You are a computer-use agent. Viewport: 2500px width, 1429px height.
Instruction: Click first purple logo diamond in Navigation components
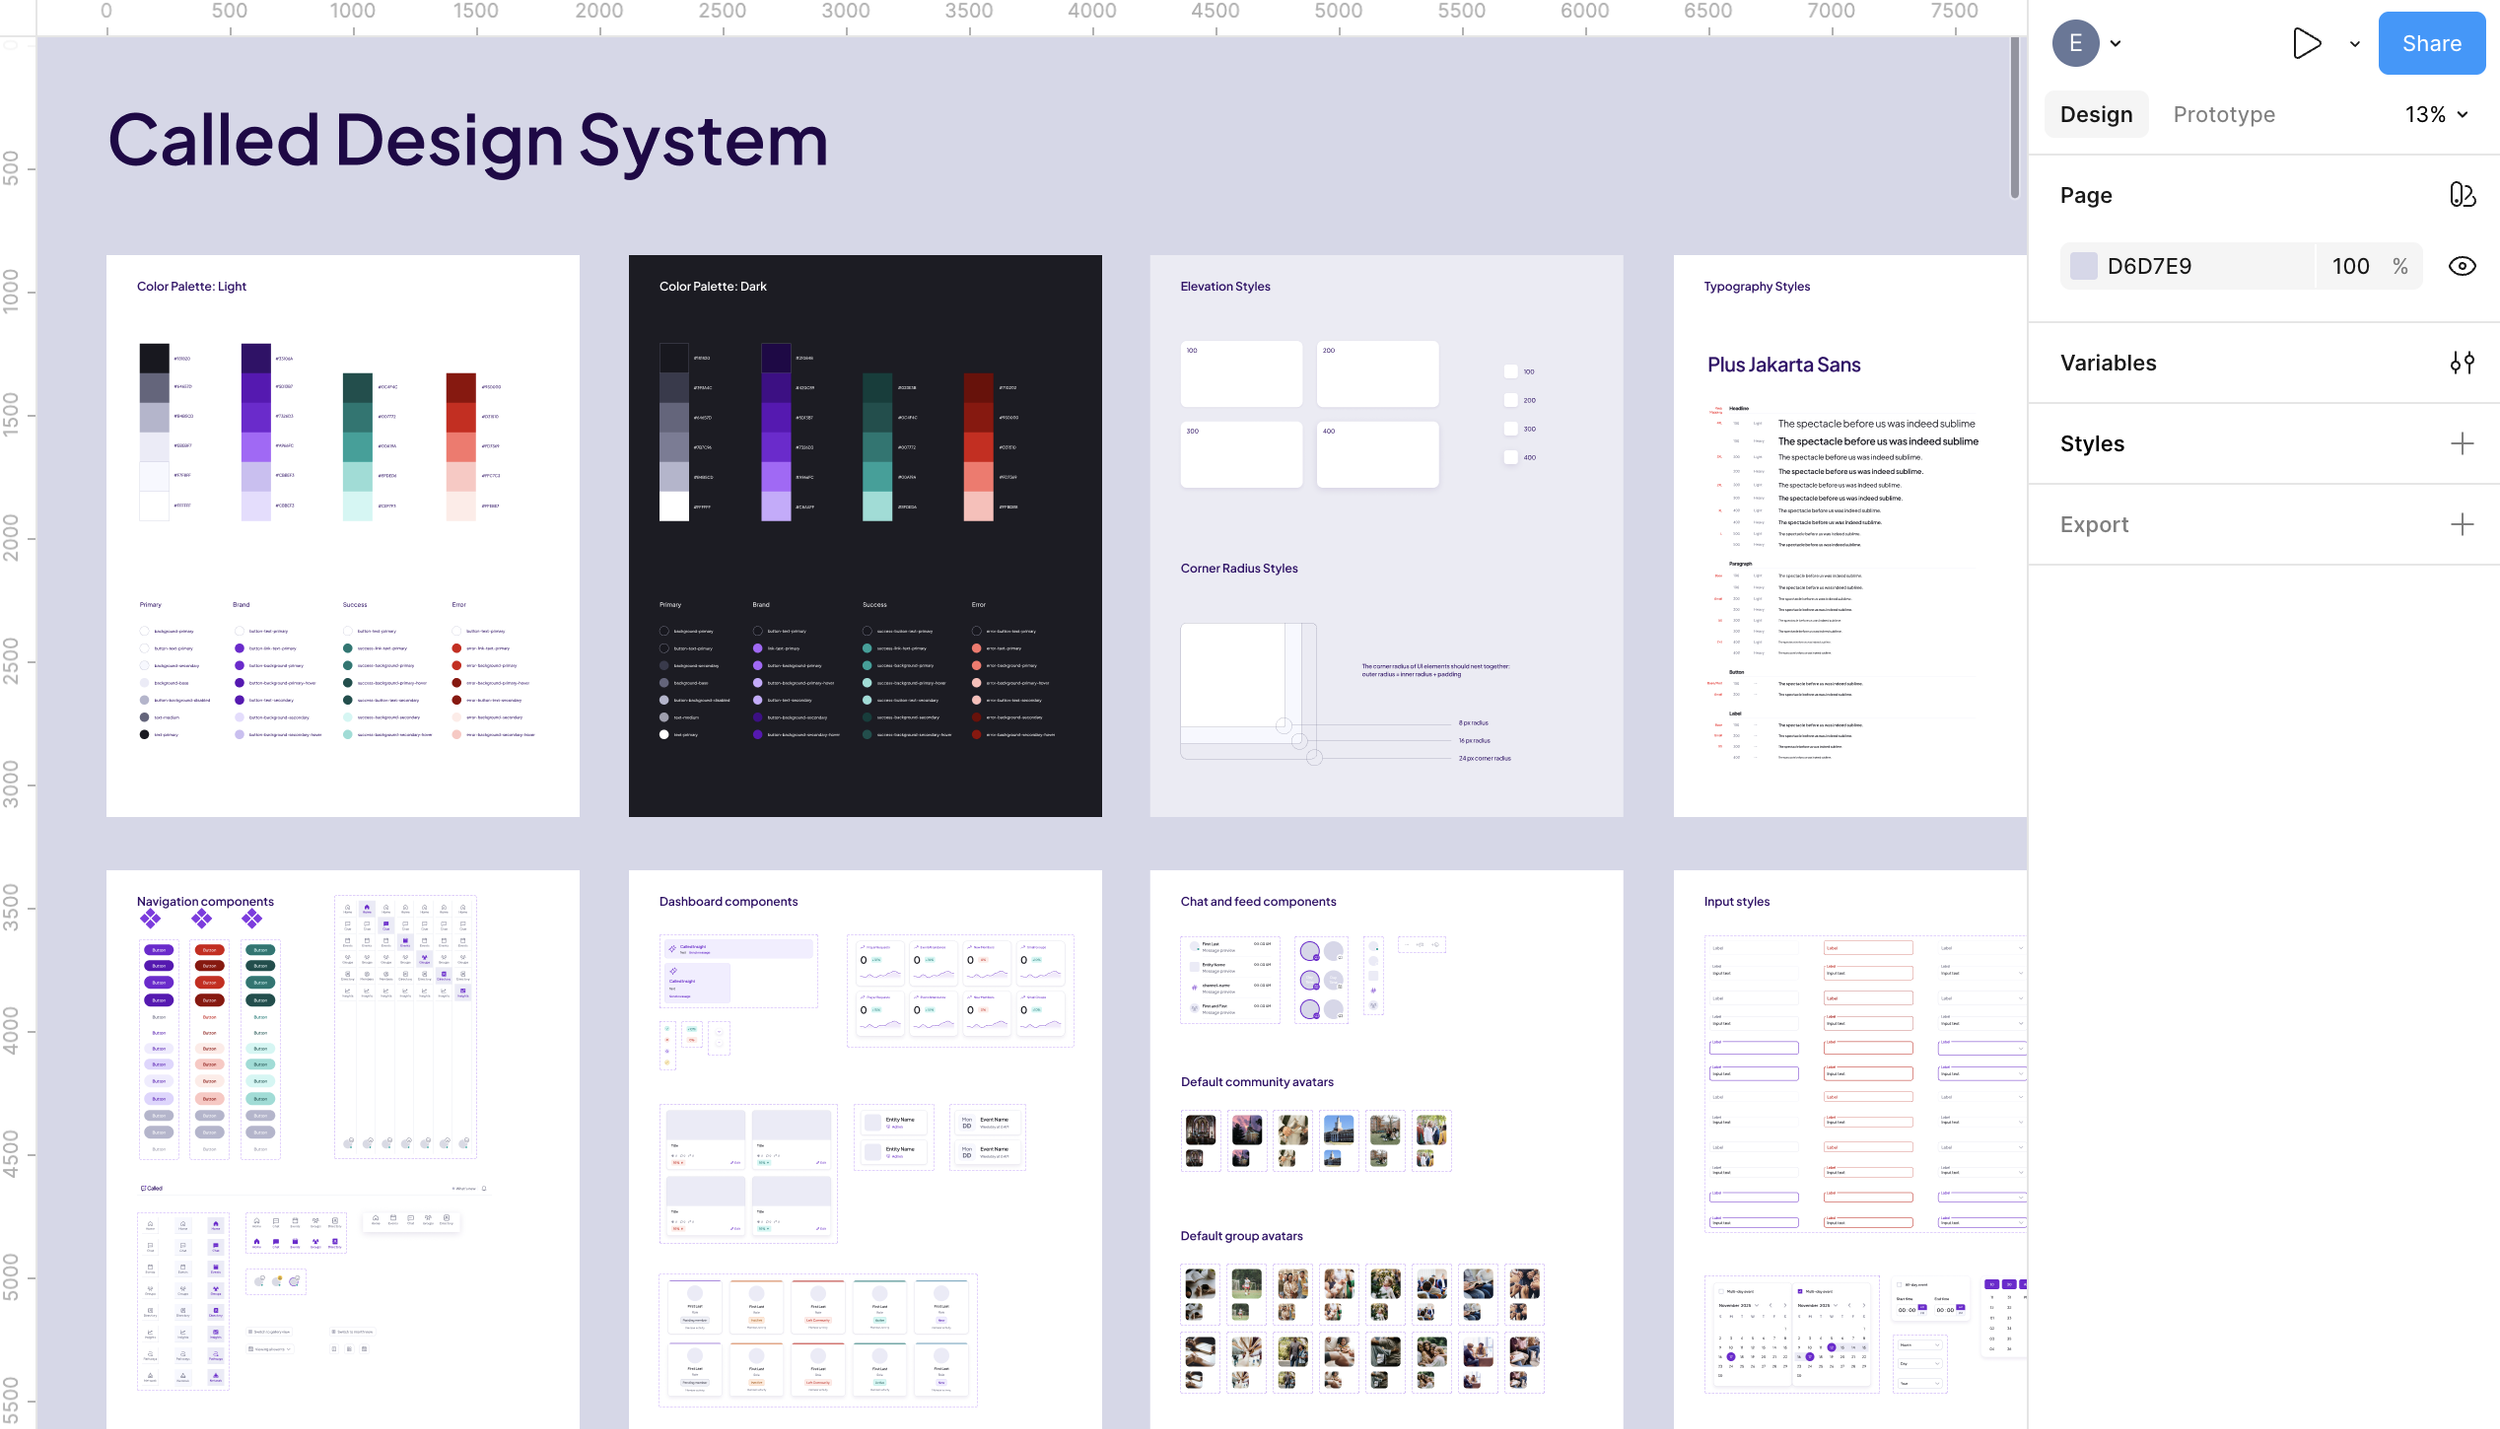coord(150,918)
